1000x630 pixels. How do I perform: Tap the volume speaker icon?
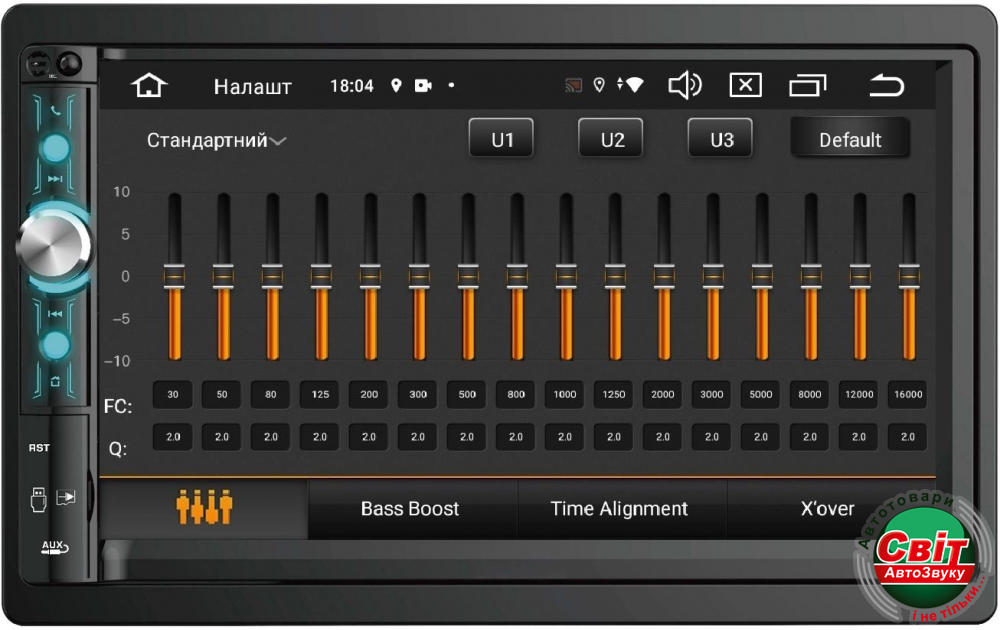[685, 86]
